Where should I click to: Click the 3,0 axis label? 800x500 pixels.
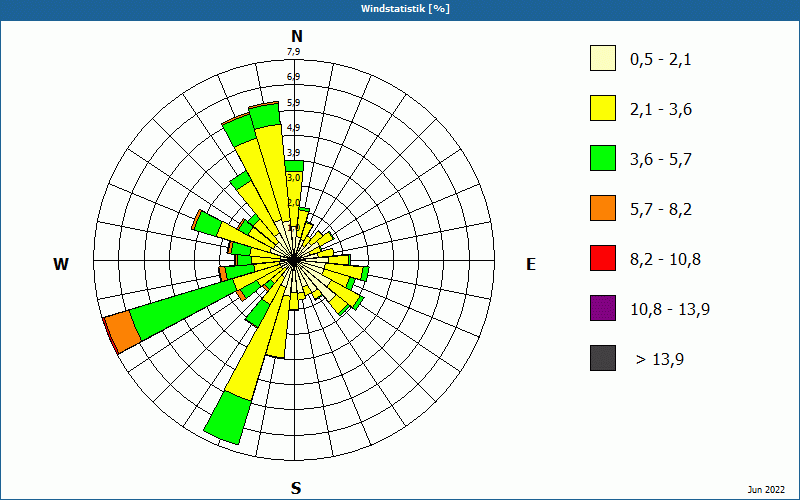tap(293, 178)
